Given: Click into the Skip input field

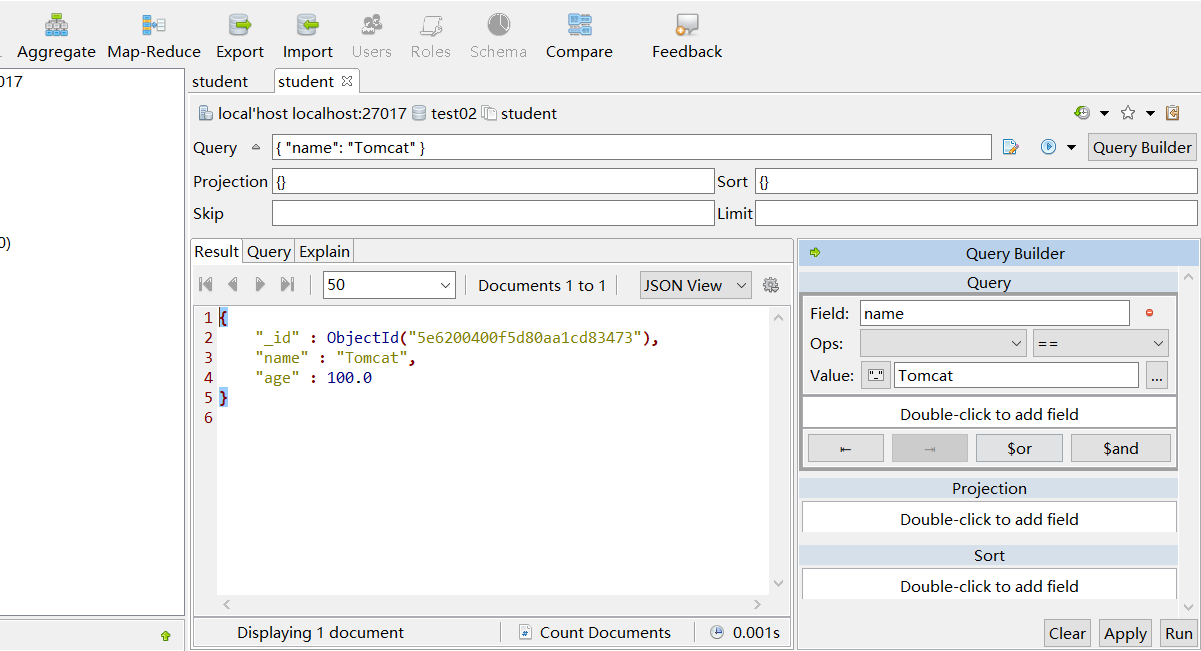Looking at the screenshot, I should pyautogui.click(x=493, y=213).
